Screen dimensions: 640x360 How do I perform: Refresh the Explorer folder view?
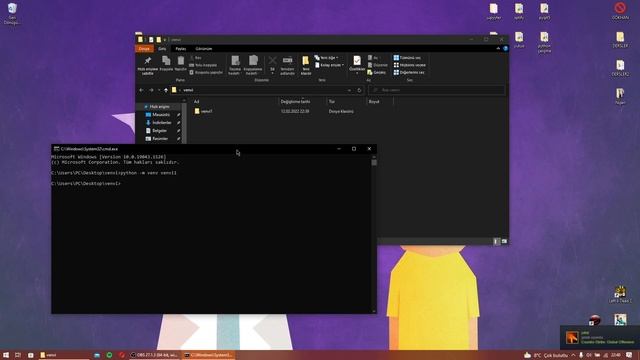(x=359, y=90)
